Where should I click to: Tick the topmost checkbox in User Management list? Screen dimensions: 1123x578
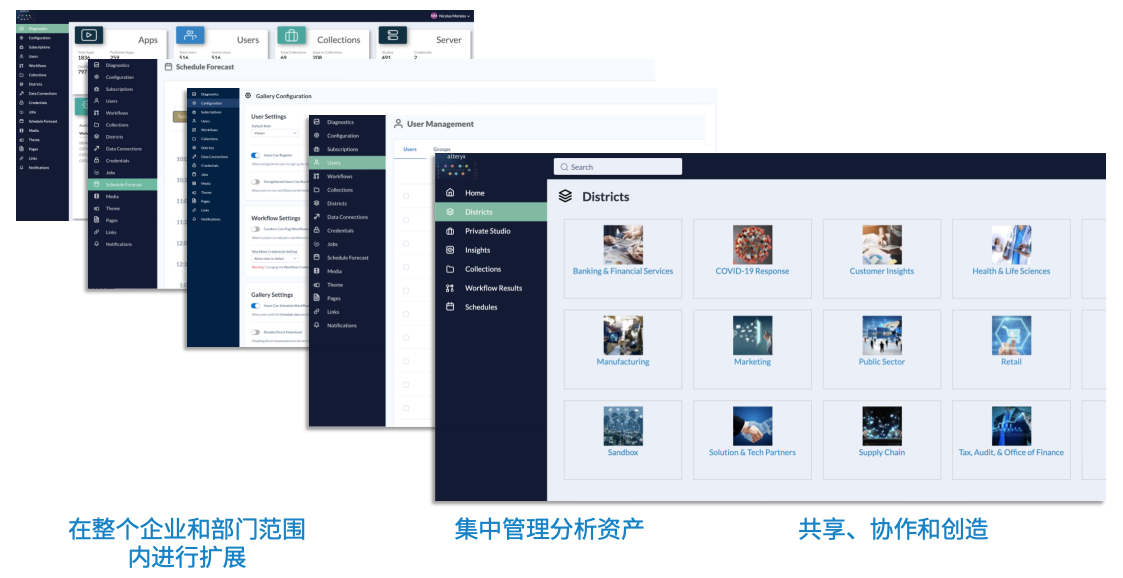(x=406, y=196)
